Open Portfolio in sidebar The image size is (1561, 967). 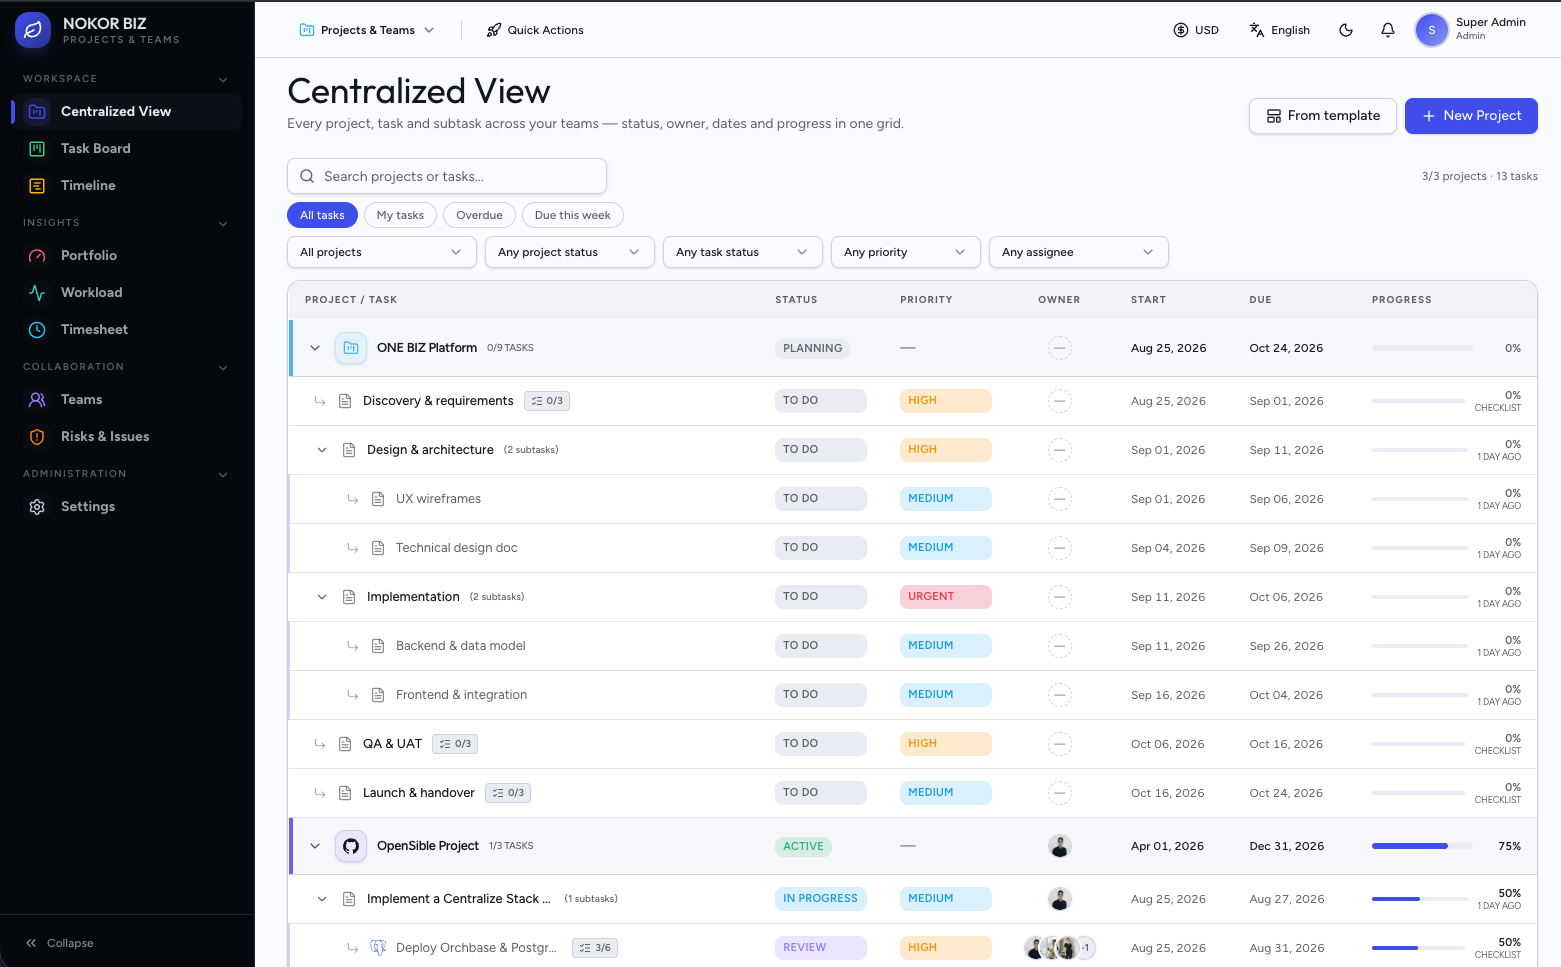click(126, 255)
